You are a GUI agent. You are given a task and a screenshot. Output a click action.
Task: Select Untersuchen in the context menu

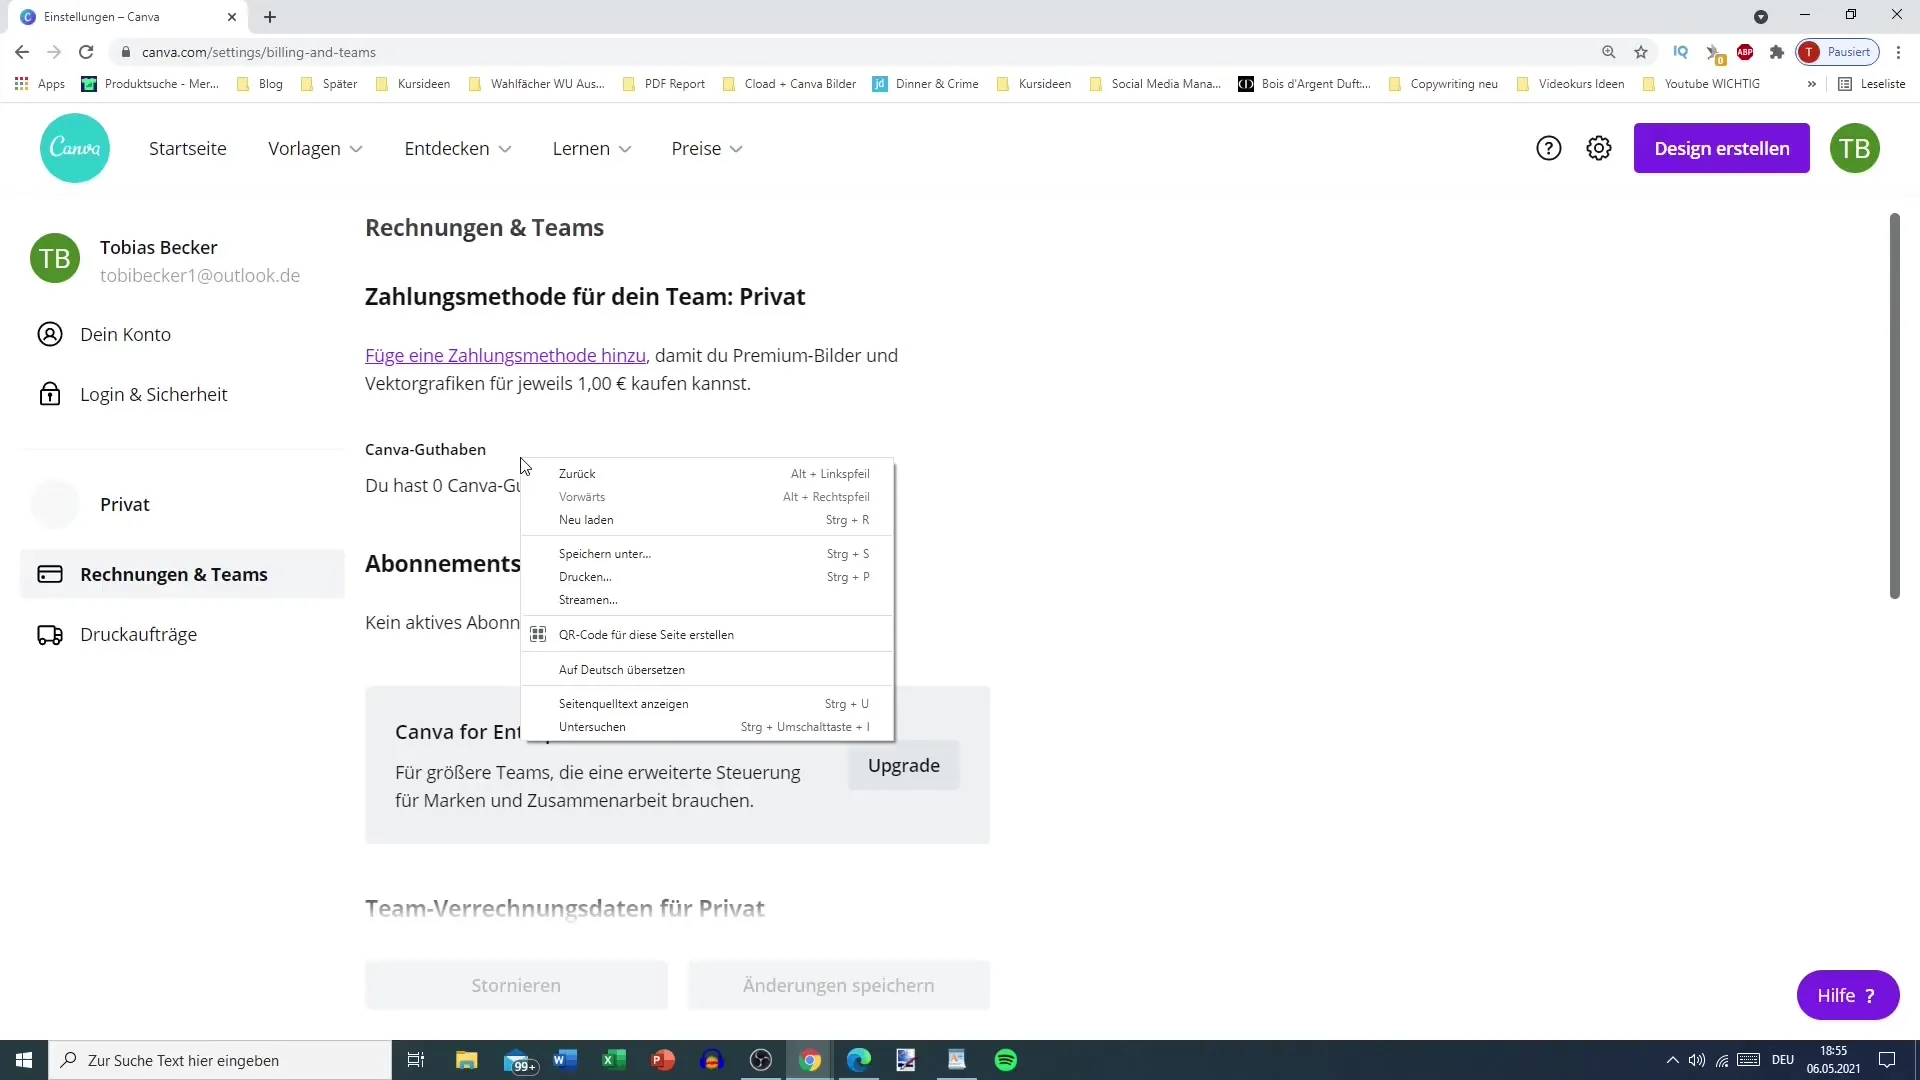tap(707, 727)
